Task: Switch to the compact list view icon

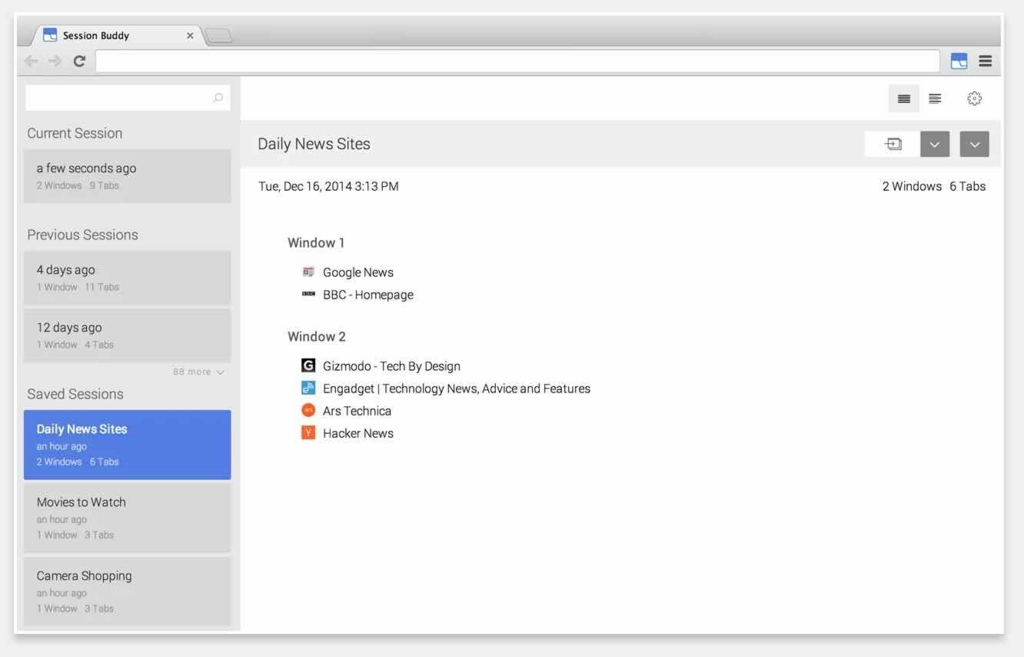Action: pyautogui.click(x=904, y=99)
